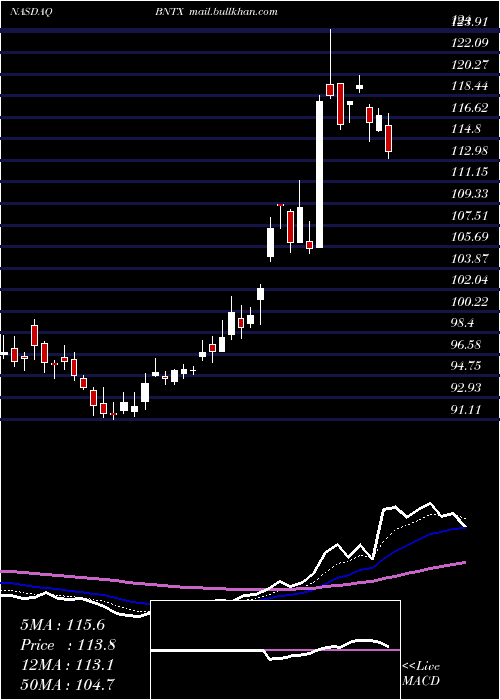Click the 103.87 price axis label
Image resolution: width=500 pixels, height=700 pixels.
(469, 258)
